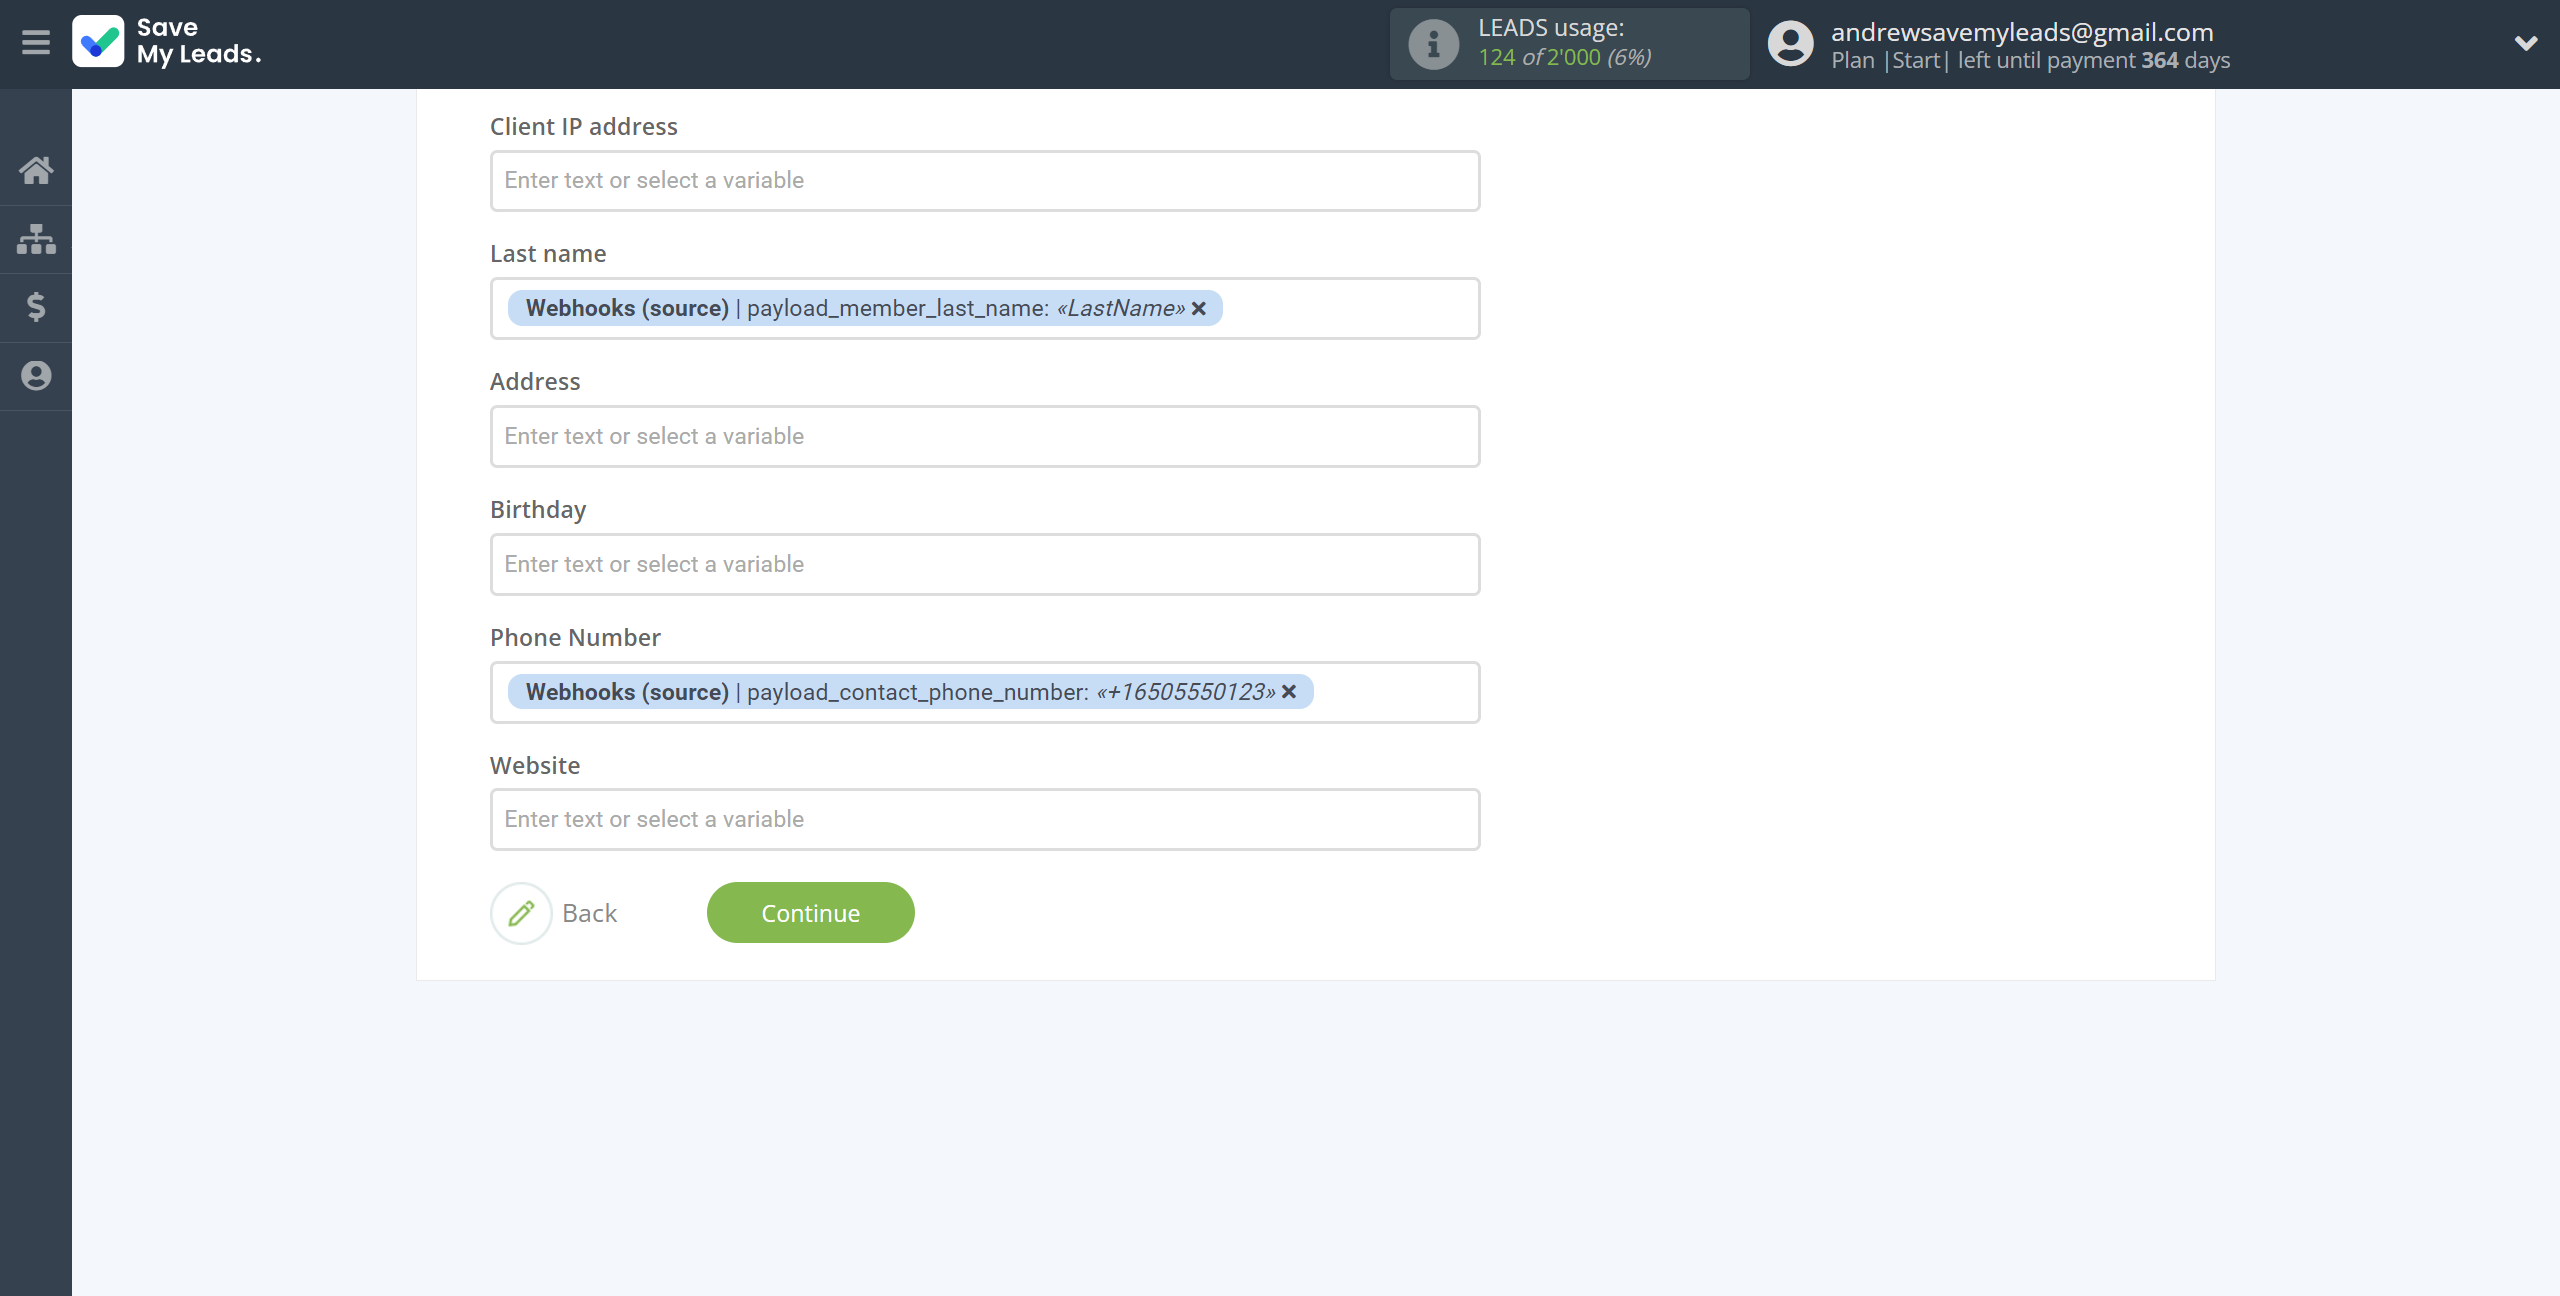
Task: Click the Continue button
Action: pyautogui.click(x=811, y=913)
